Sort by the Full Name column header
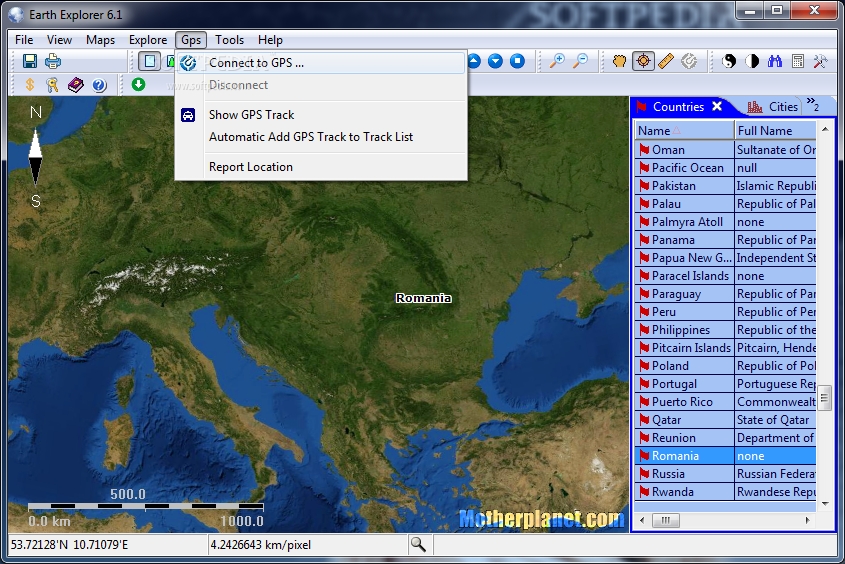The height and width of the screenshot is (564, 845). pos(775,130)
